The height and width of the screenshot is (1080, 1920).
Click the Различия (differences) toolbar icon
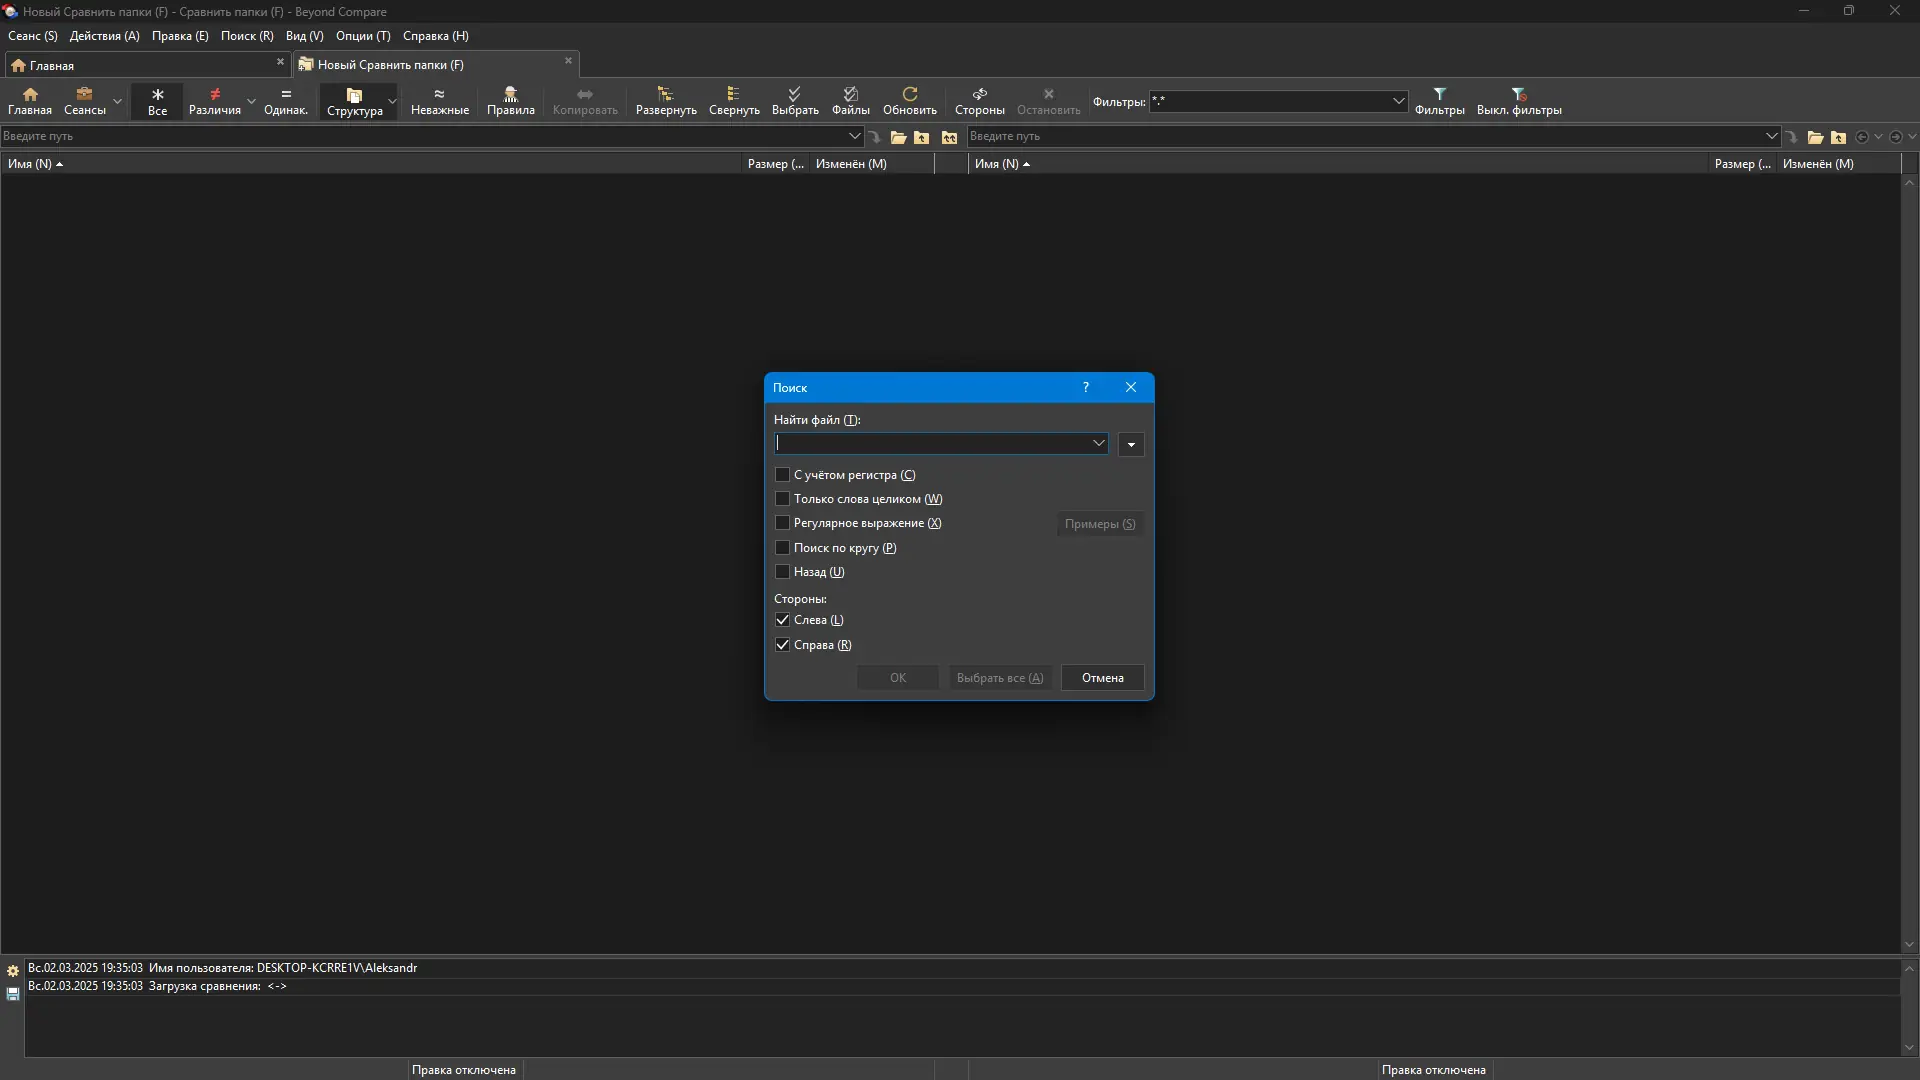[x=214, y=101]
